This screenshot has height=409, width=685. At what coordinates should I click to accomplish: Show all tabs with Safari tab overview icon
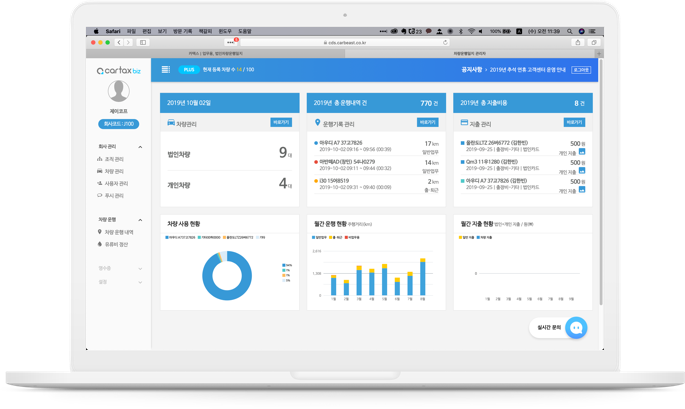tap(594, 42)
